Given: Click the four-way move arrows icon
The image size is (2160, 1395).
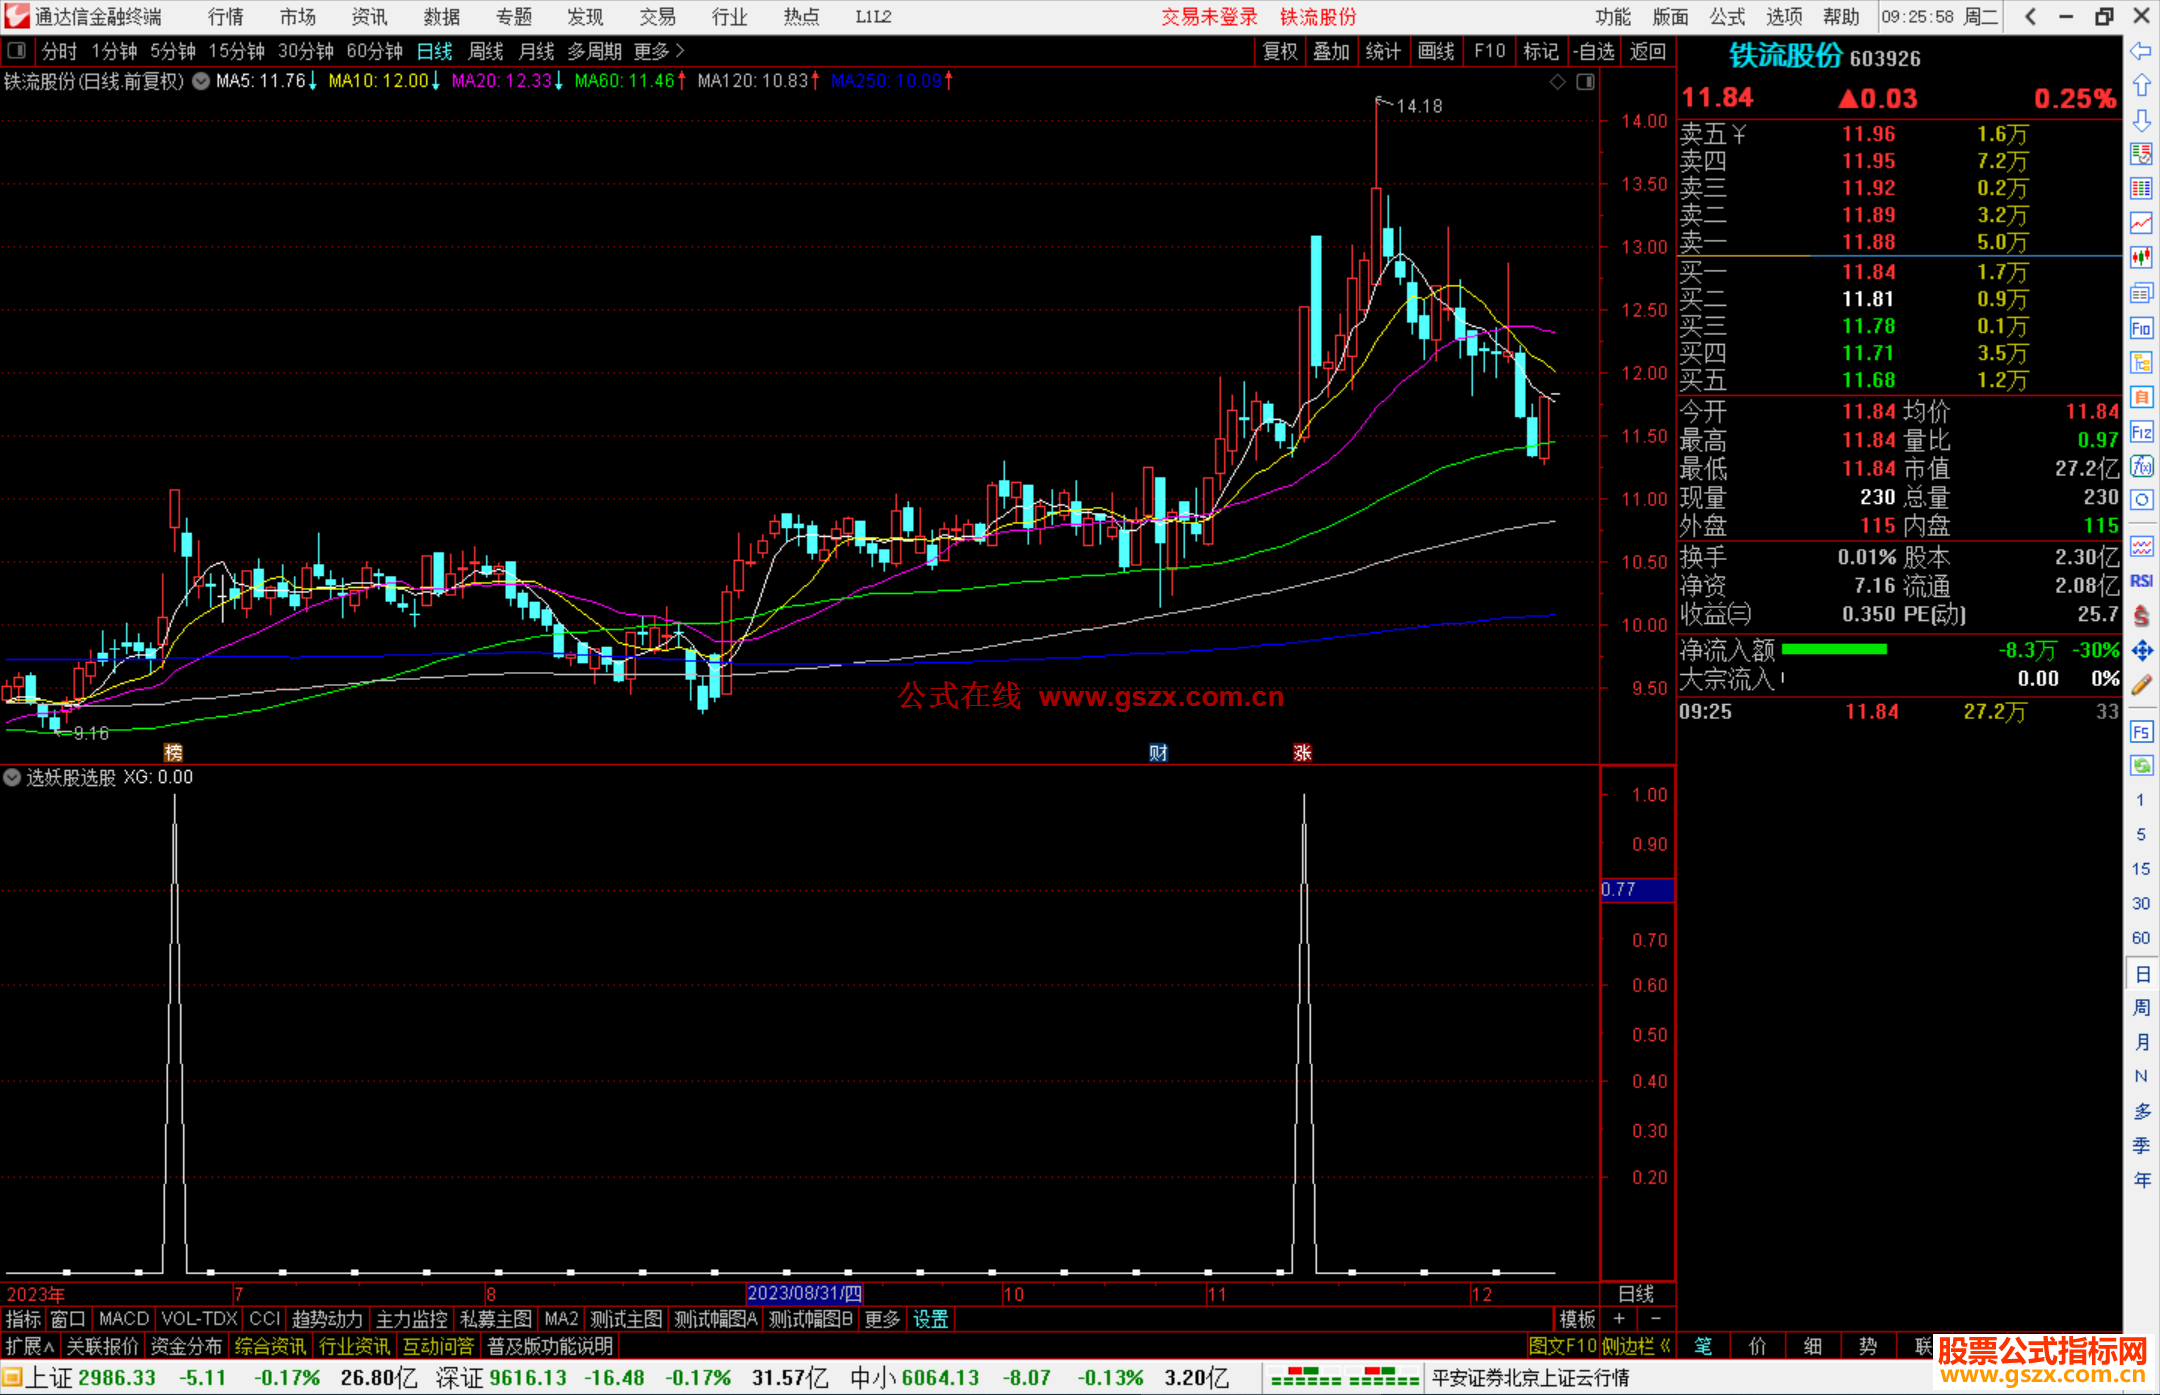Looking at the screenshot, I should [2141, 651].
